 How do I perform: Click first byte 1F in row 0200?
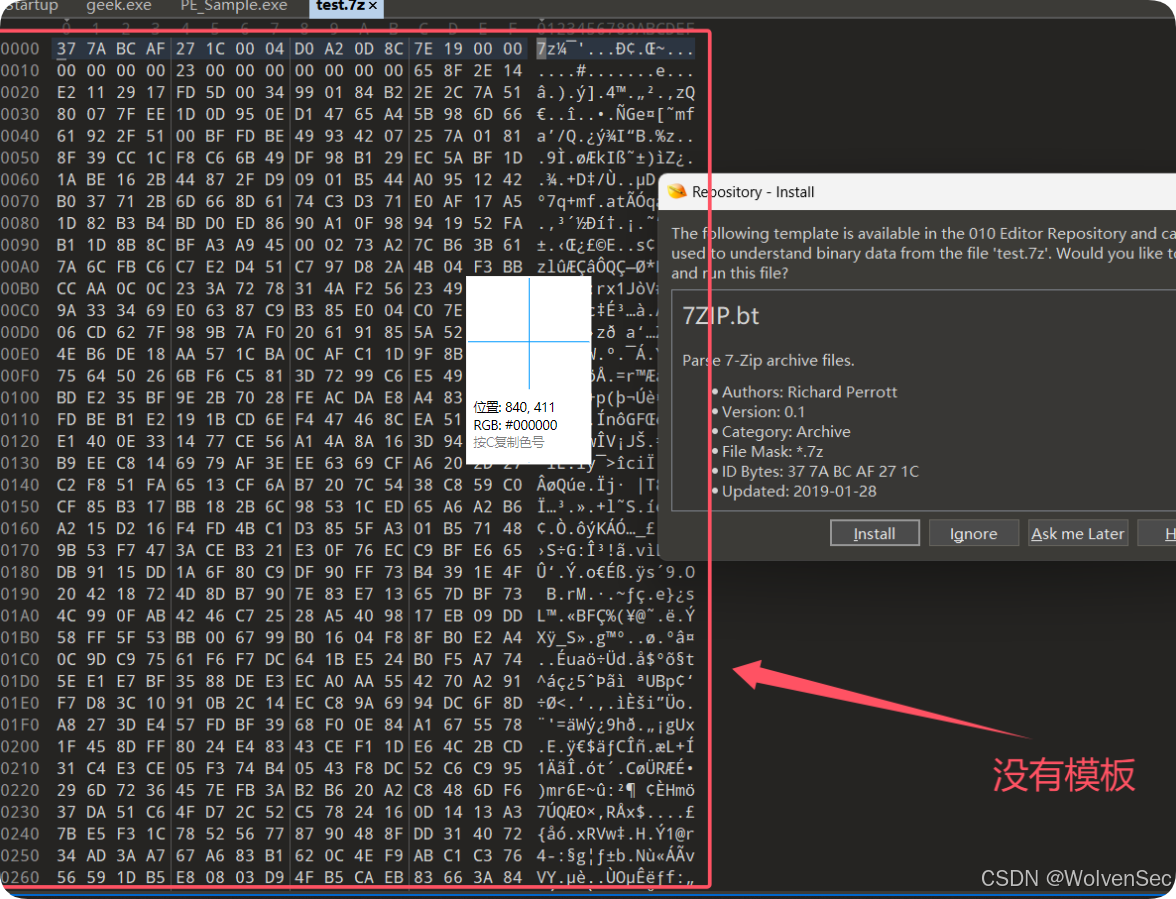[x=66, y=746]
